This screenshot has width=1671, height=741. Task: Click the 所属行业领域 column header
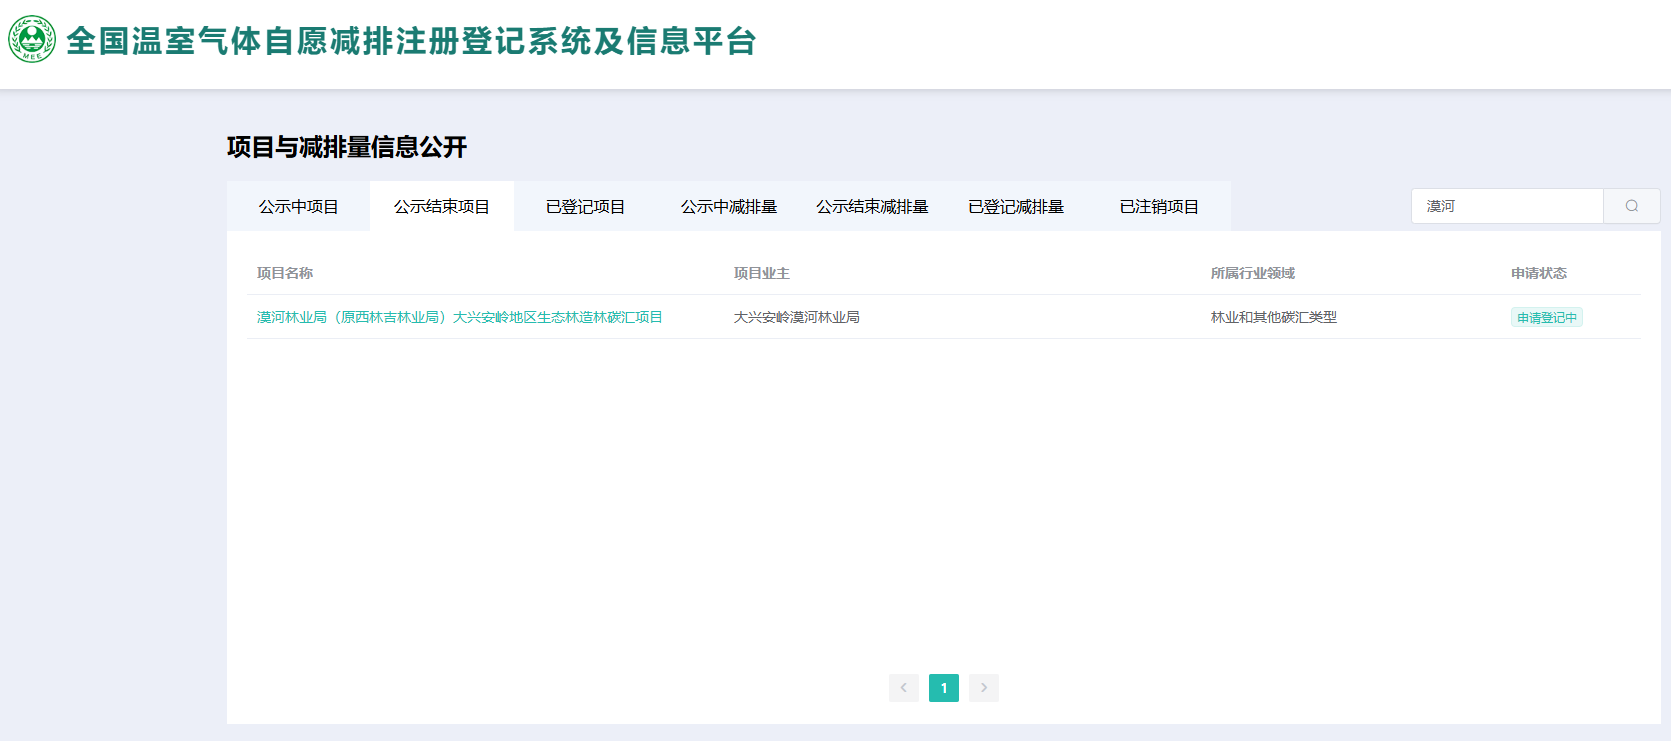(x=1252, y=273)
